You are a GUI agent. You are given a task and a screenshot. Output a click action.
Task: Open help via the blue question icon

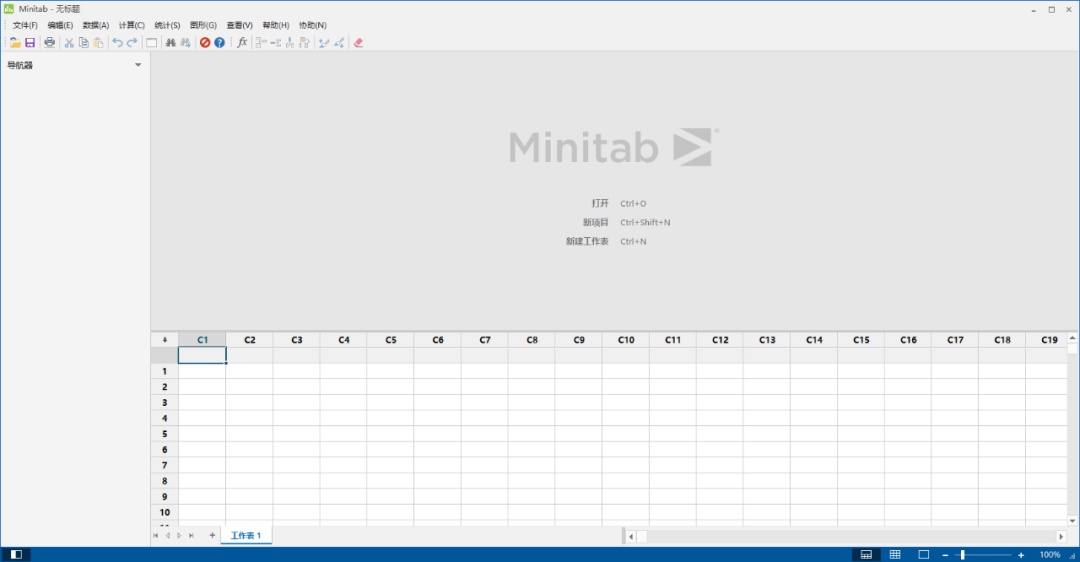[x=219, y=43]
